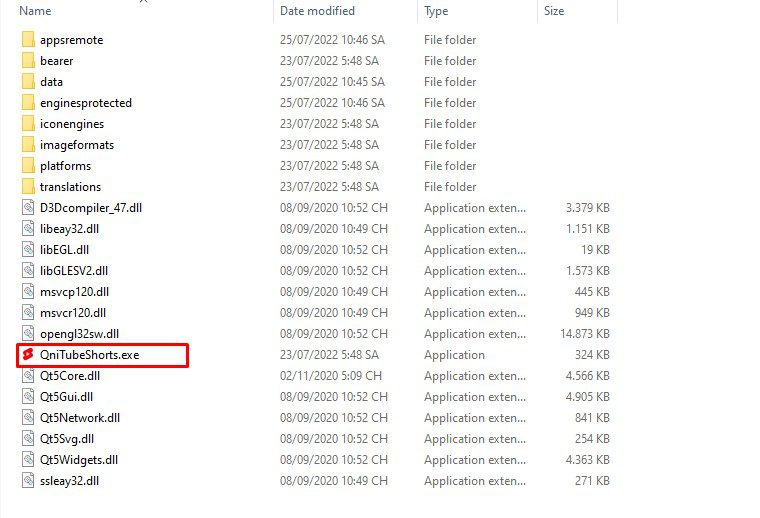The height and width of the screenshot is (518, 760).
Task: Select the ssleay32.dll file name
Action: [x=69, y=481]
